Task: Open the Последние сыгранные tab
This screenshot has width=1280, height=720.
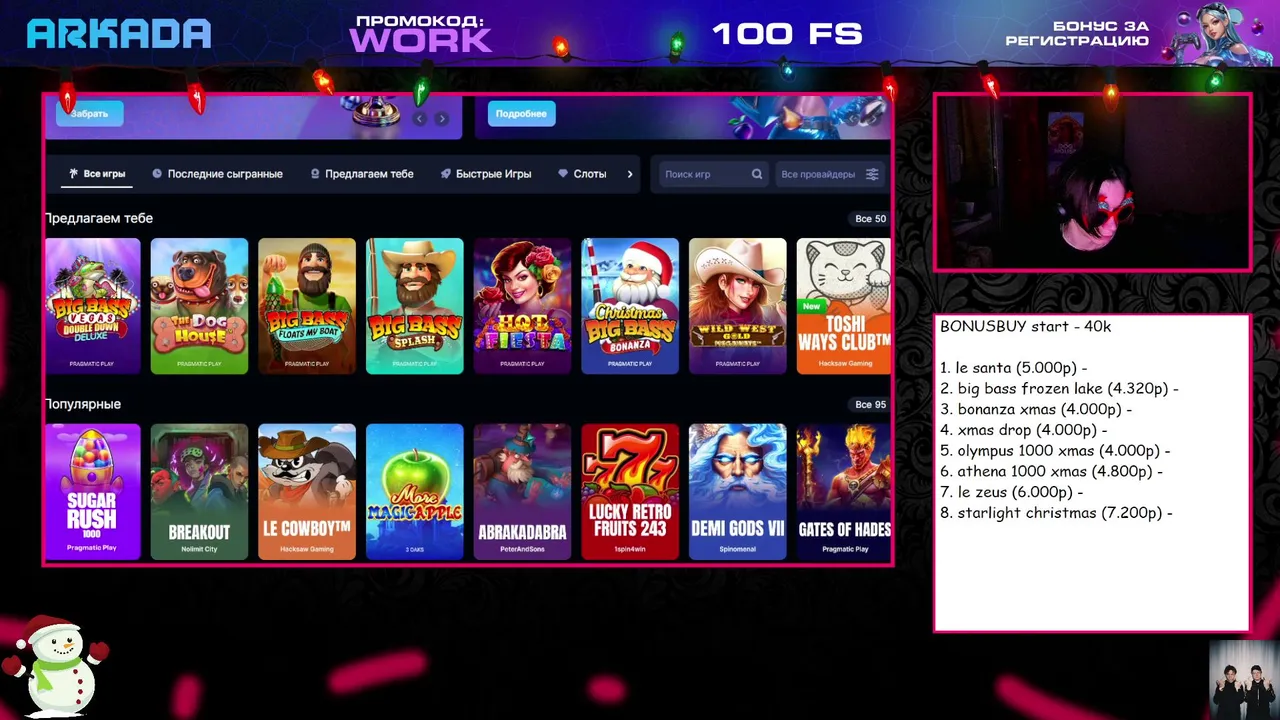Action: [x=217, y=174]
